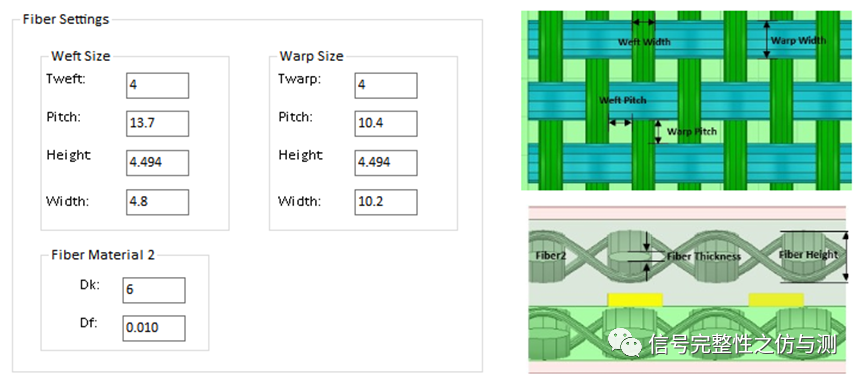Click the Dk field in Fiber Material 2
The image size is (865, 382).
154,290
